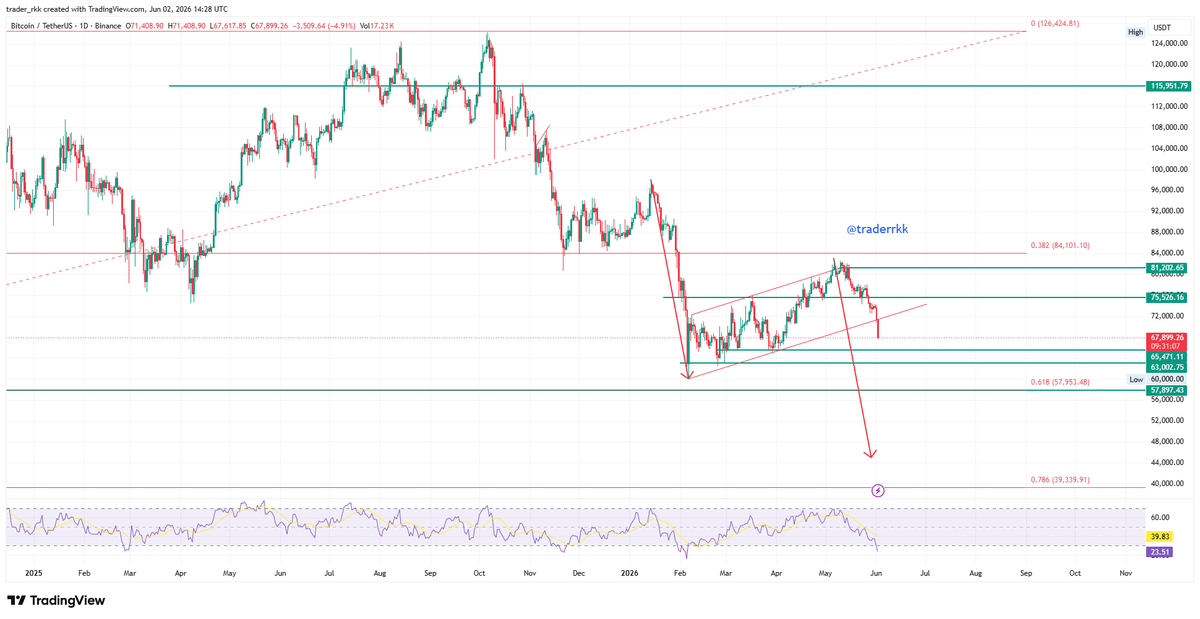The width and height of the screenshot is (1200, 619).
Task: Click the purple lightning event icon
Action: (878, 490)
